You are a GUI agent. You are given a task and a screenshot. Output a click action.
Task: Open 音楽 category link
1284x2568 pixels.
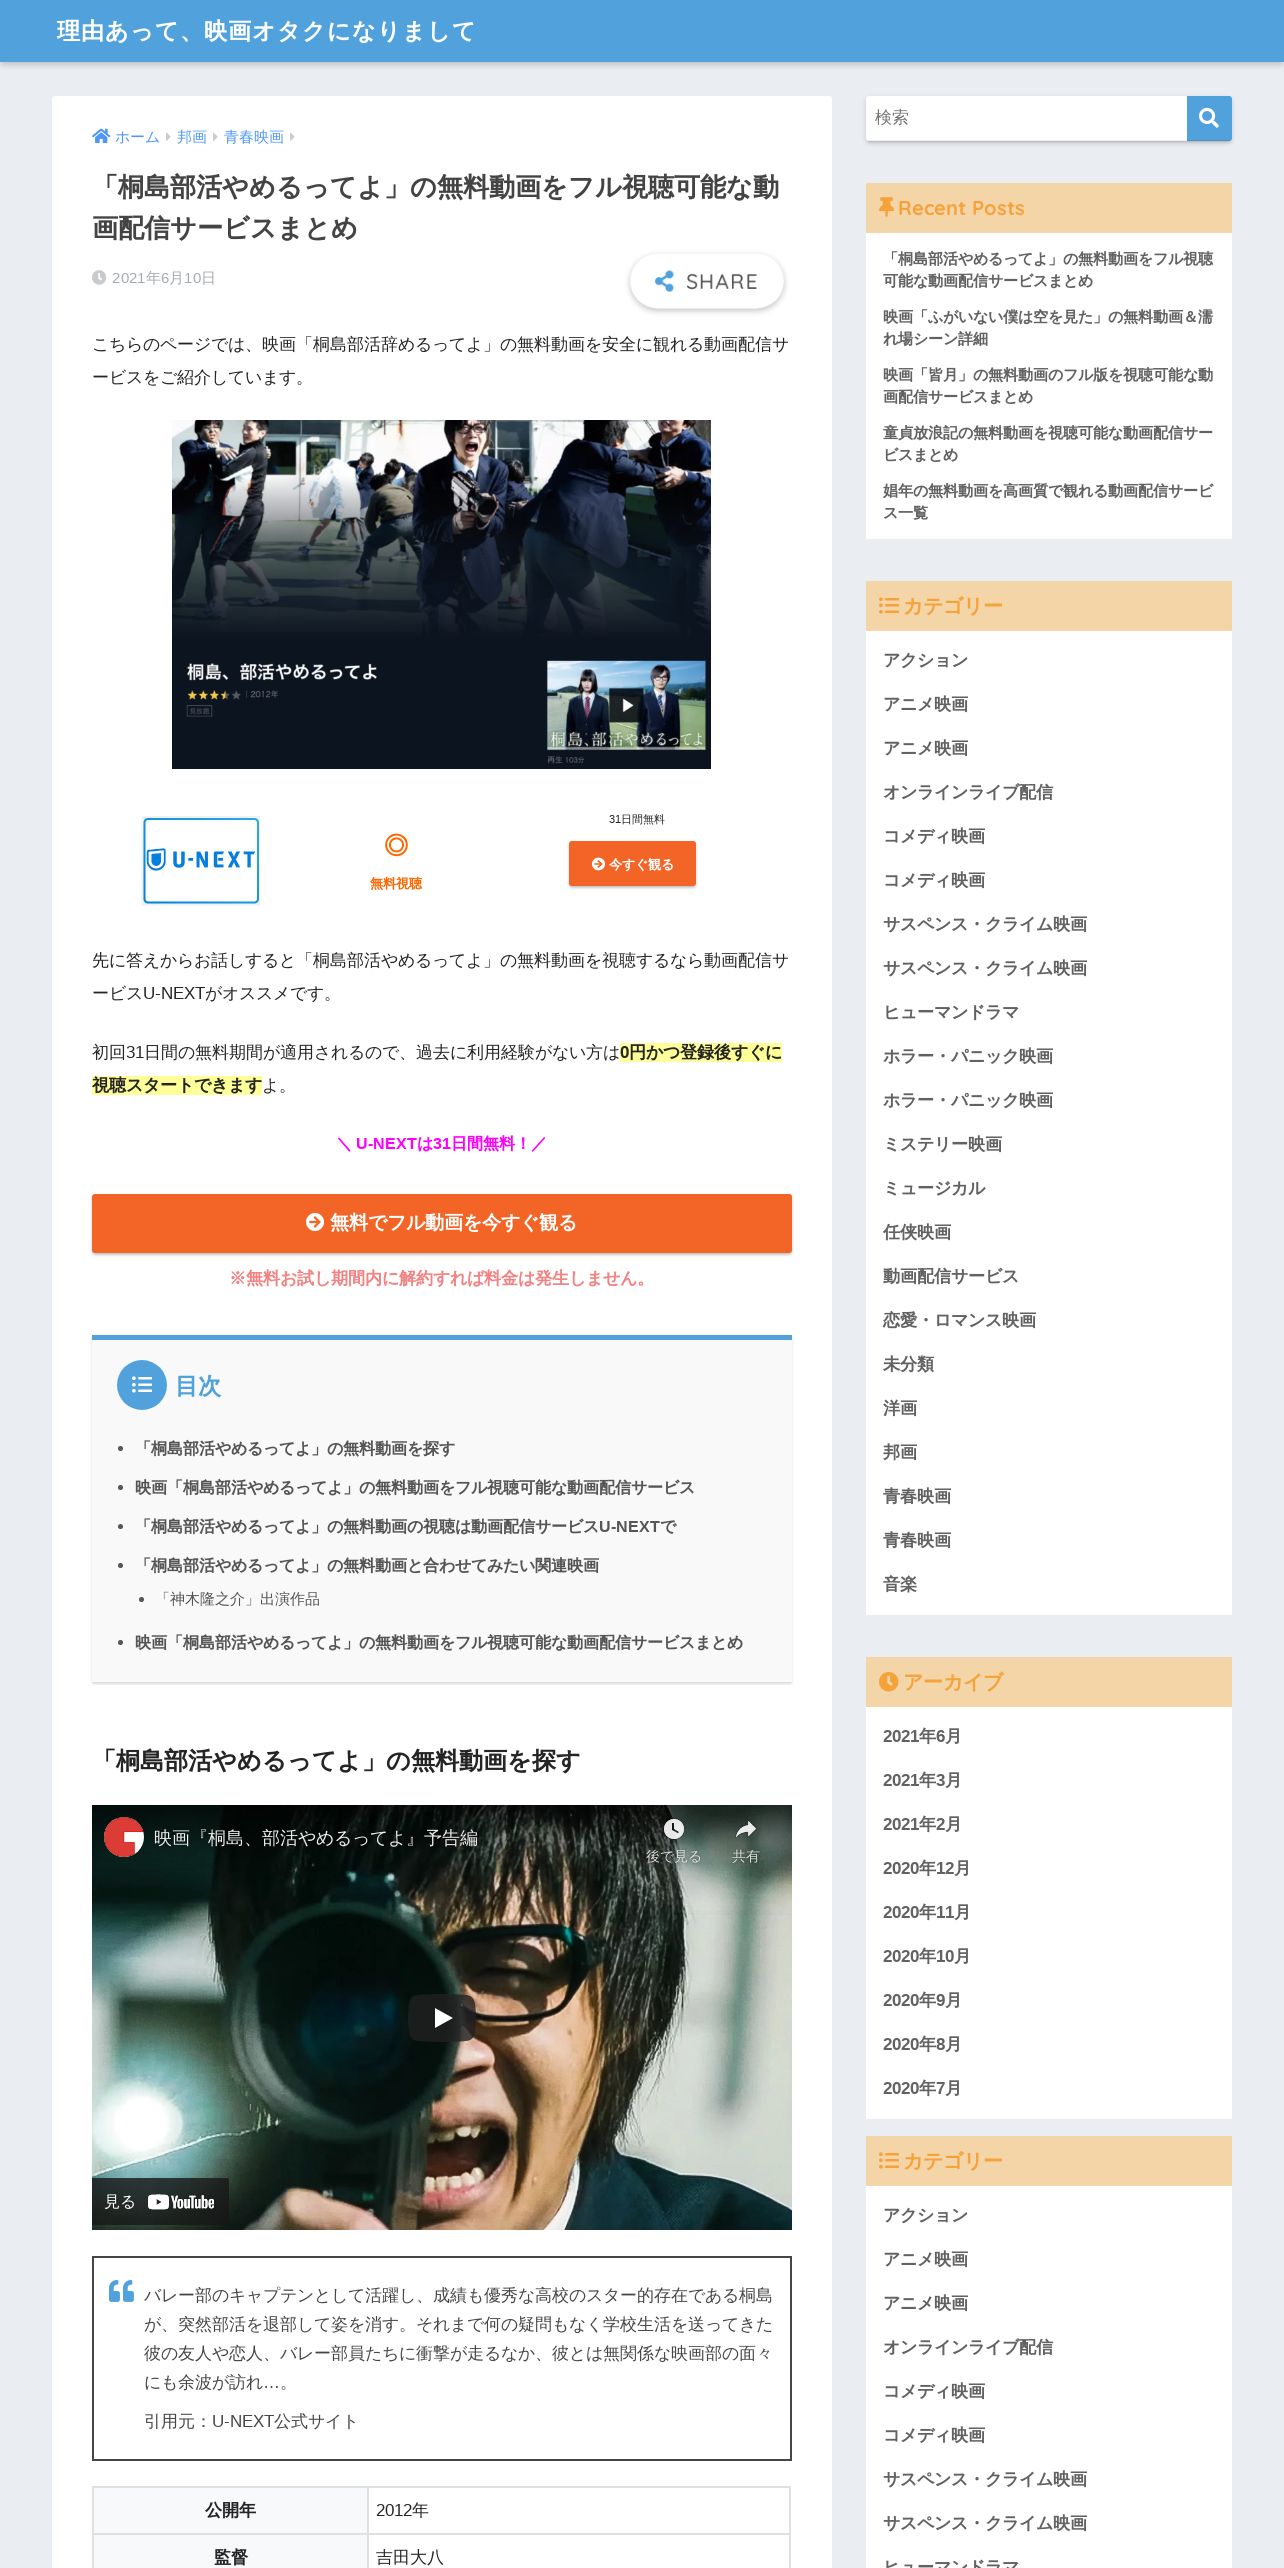[900, 1584]
